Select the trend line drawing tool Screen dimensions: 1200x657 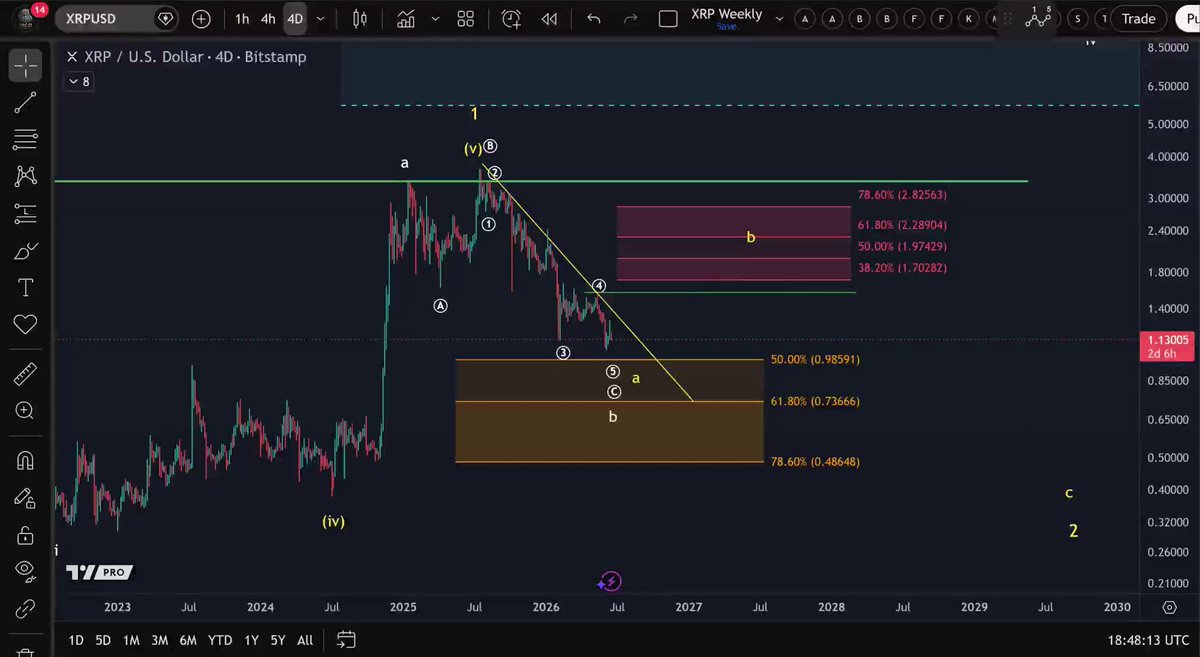25,102
